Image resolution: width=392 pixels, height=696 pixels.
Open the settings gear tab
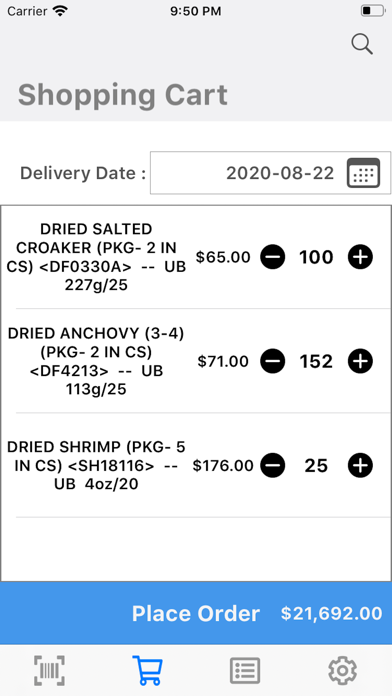point(342,670)
